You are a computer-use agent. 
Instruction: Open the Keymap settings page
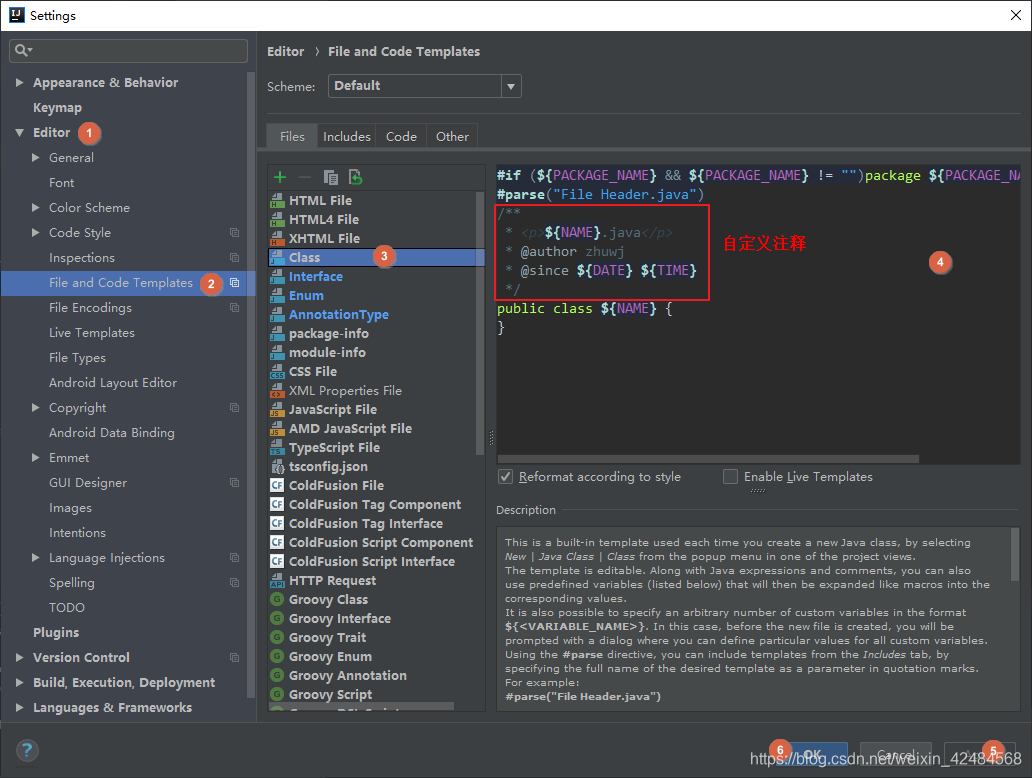click(x=58, y=107)
